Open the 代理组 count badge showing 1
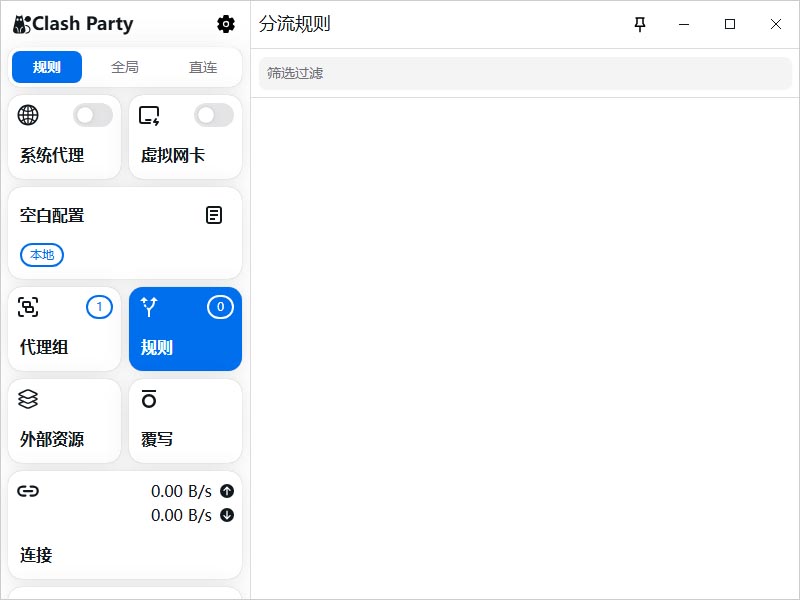 tap(100, 307)
